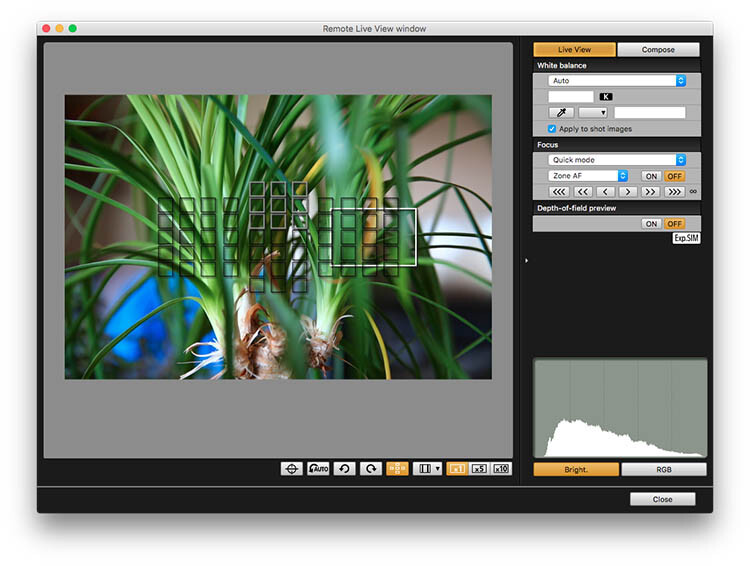The height and width of the screenshot is (566, 750).
Task: Open the Quick mode focus dropdown
Action: (616, 160)
